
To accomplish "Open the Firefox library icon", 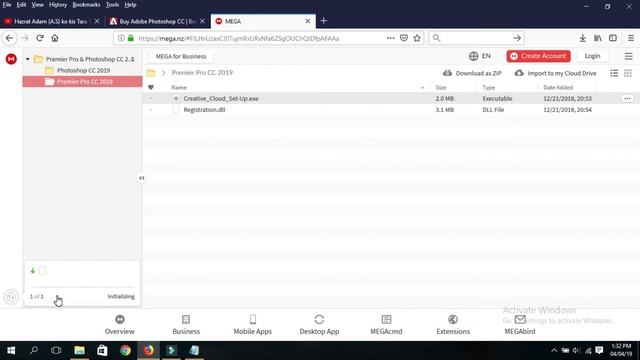I will 598,38.
